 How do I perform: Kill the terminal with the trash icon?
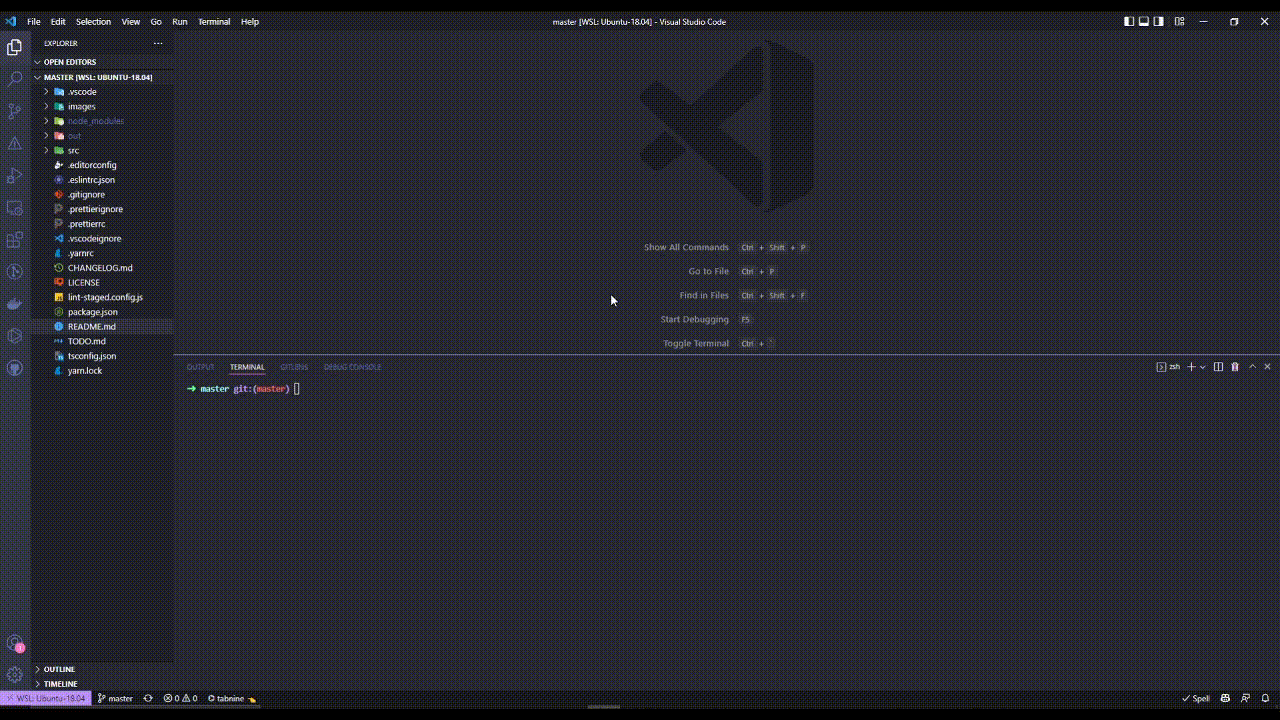1235,366
